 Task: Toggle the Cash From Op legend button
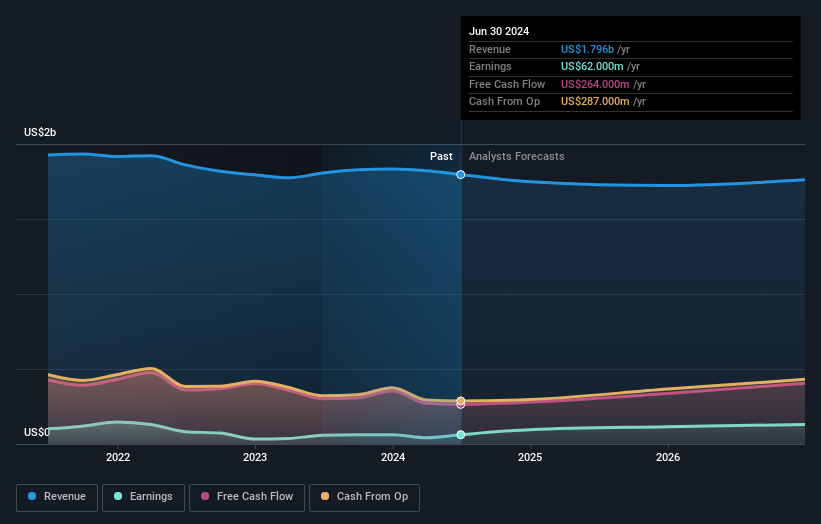(364, 497)
